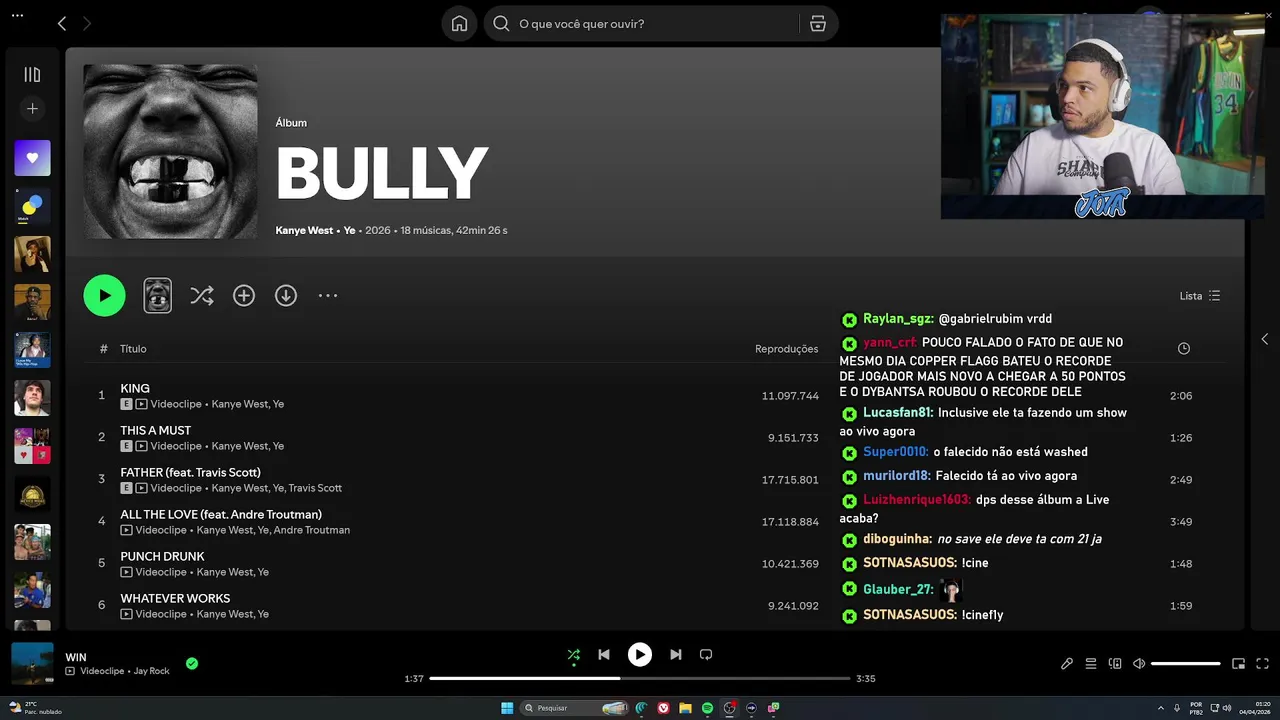The image size is (1280, 720).
Task: Open lyrics with microphone icon
Action: 1067,663
